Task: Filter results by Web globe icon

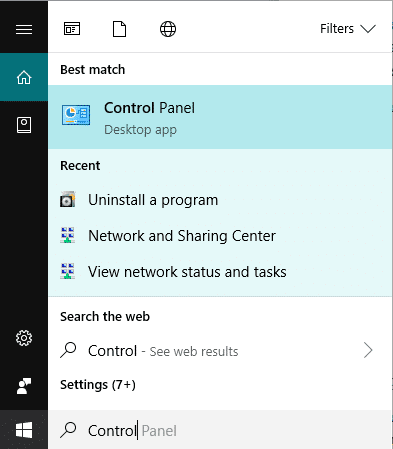Action: (x=168, y=29)
